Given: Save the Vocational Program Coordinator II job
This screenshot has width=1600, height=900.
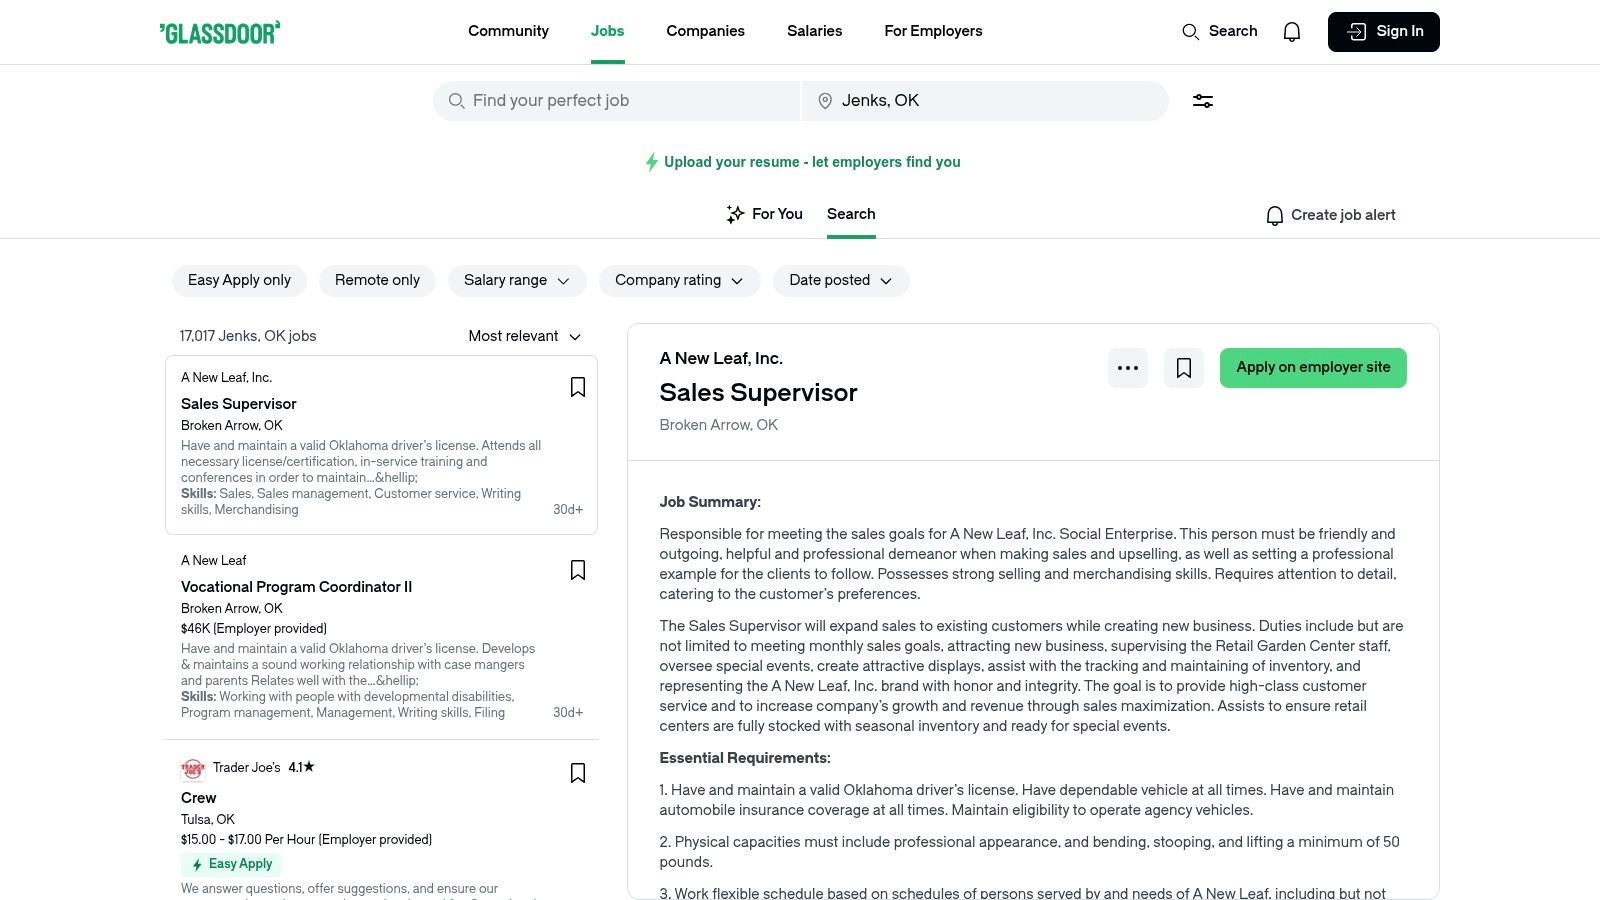Looking at the screenshot, I should coord(578,570).
